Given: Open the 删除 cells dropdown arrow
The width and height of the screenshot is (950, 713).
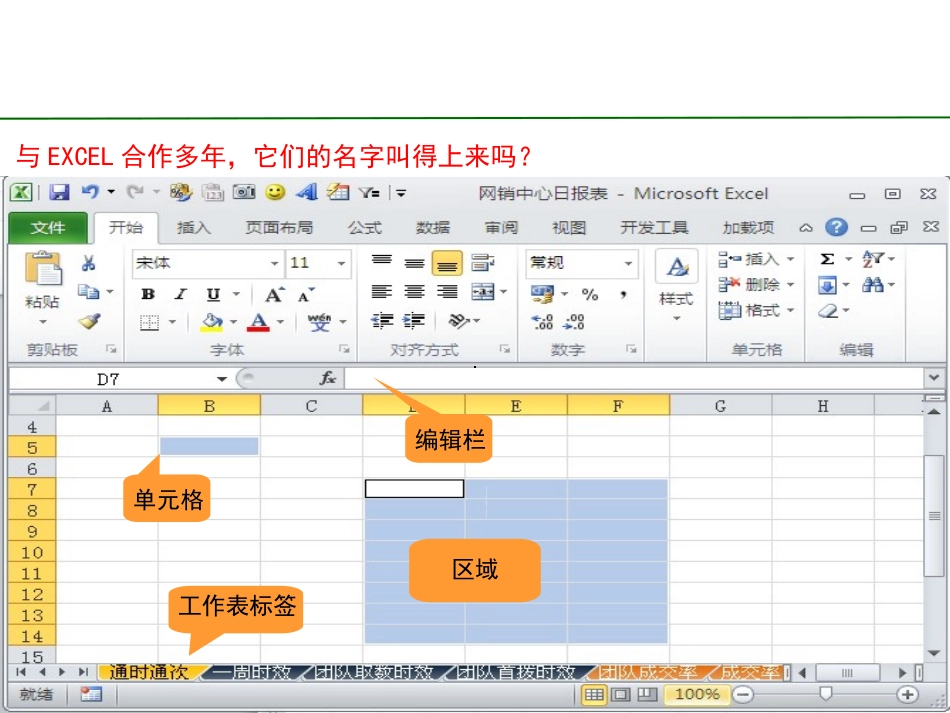Looking at the screenshot, I should coord(791,285).
